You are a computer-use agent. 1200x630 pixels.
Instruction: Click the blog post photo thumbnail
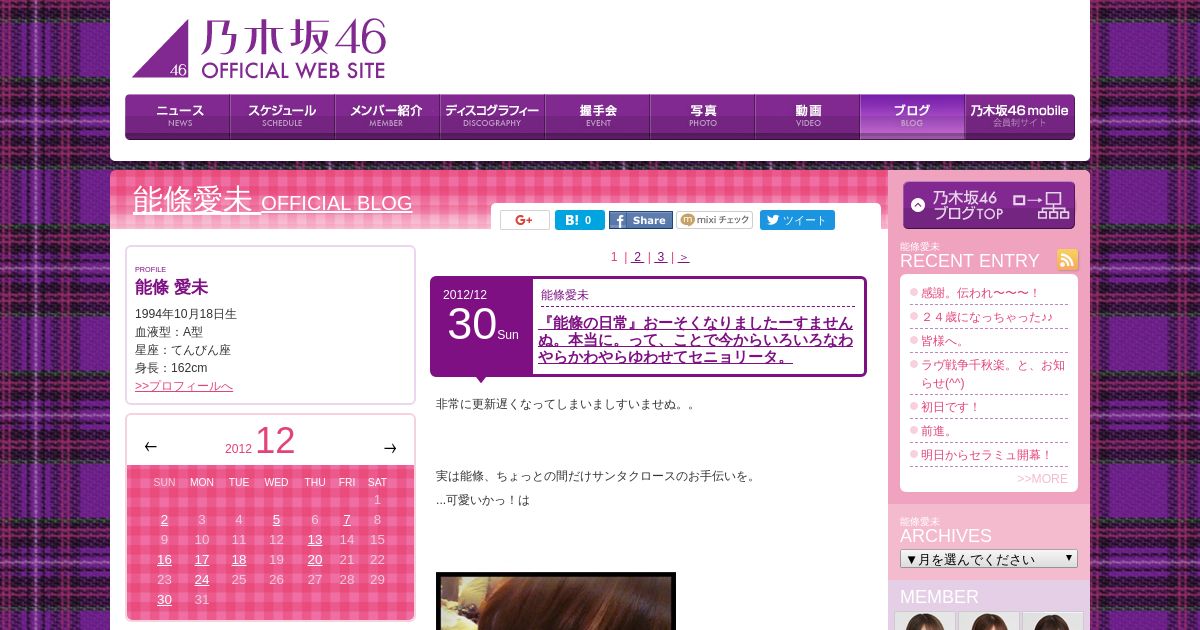pos(556,601)
